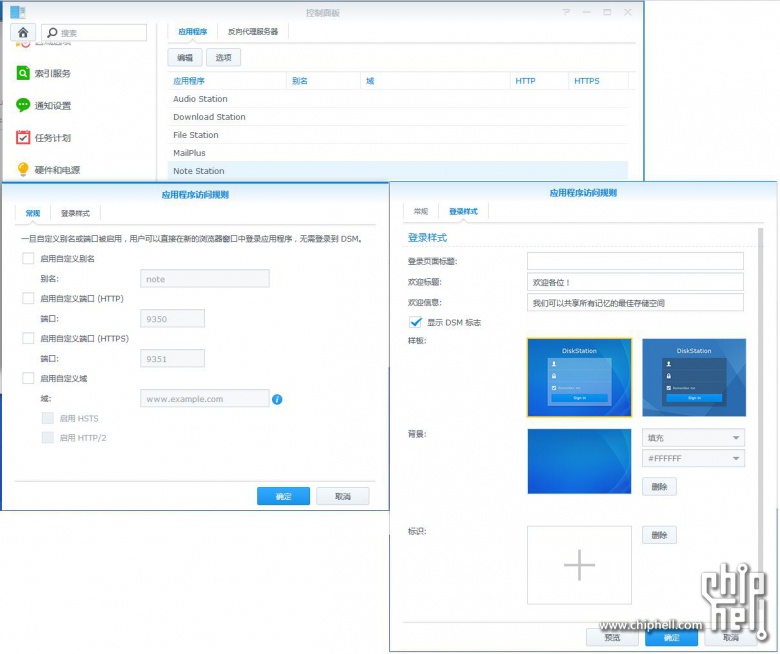The width and height of the screenshot is (780, 654).
Task: Enable customized domain checkbox
Action: coord(28,378)
